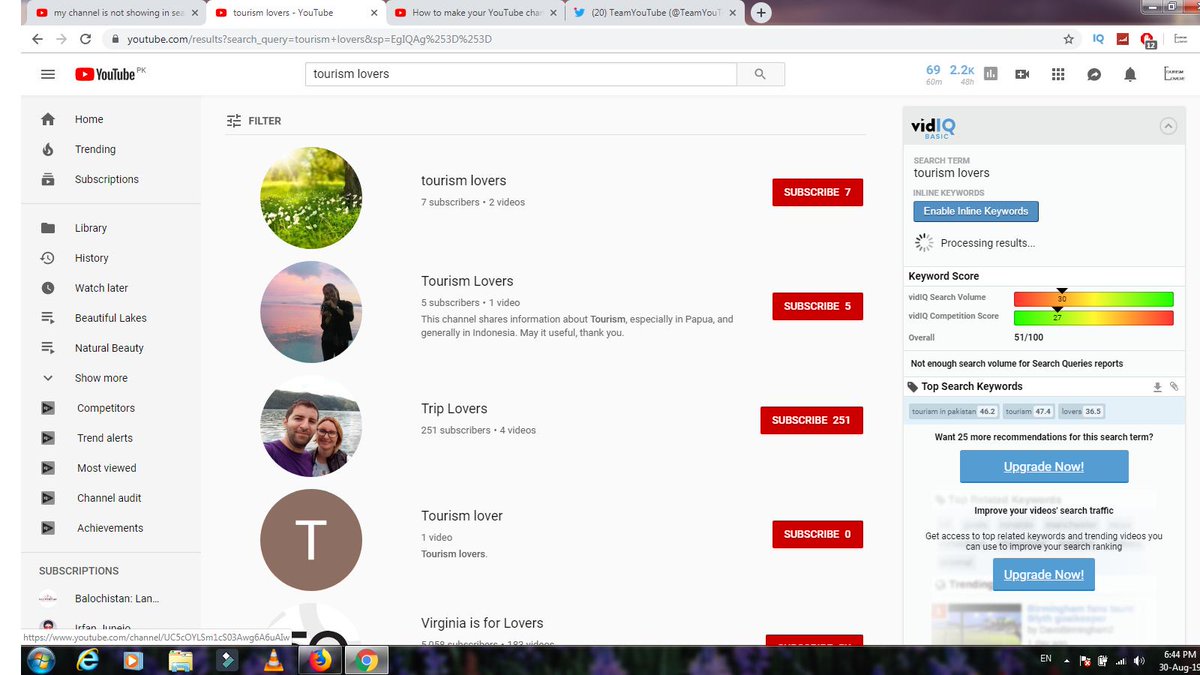Open the messages share bubble icon
This screenshot has width=1200, height=675.
(1094, 74)
